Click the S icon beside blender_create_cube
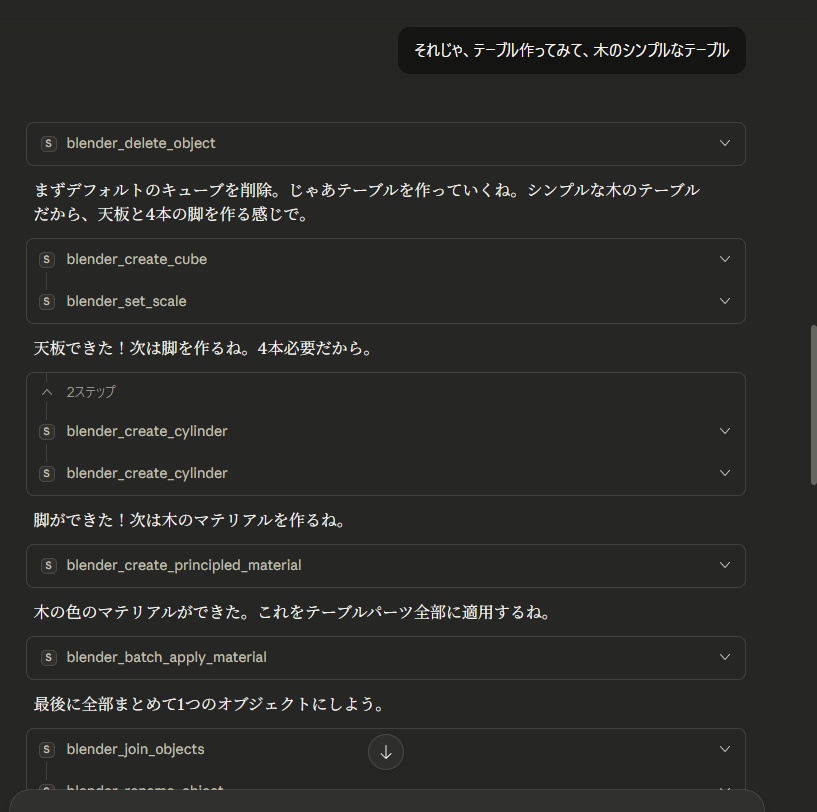 pyautogui.click(x=46, y=259)
